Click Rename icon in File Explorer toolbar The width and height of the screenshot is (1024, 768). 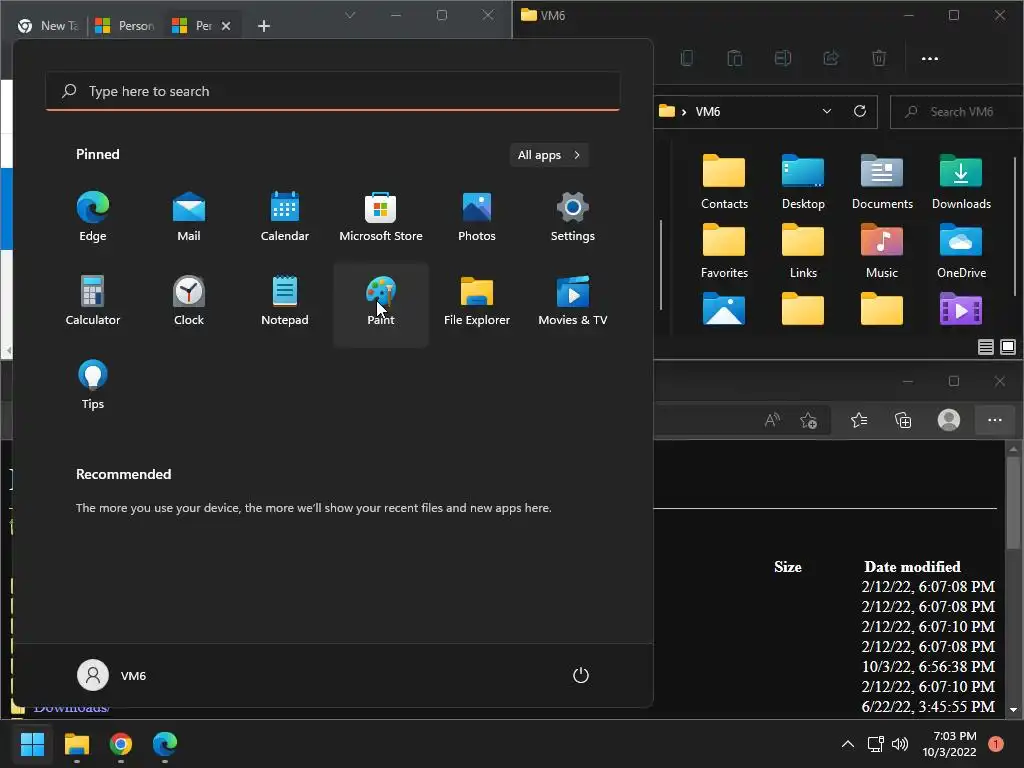point(782,58)
